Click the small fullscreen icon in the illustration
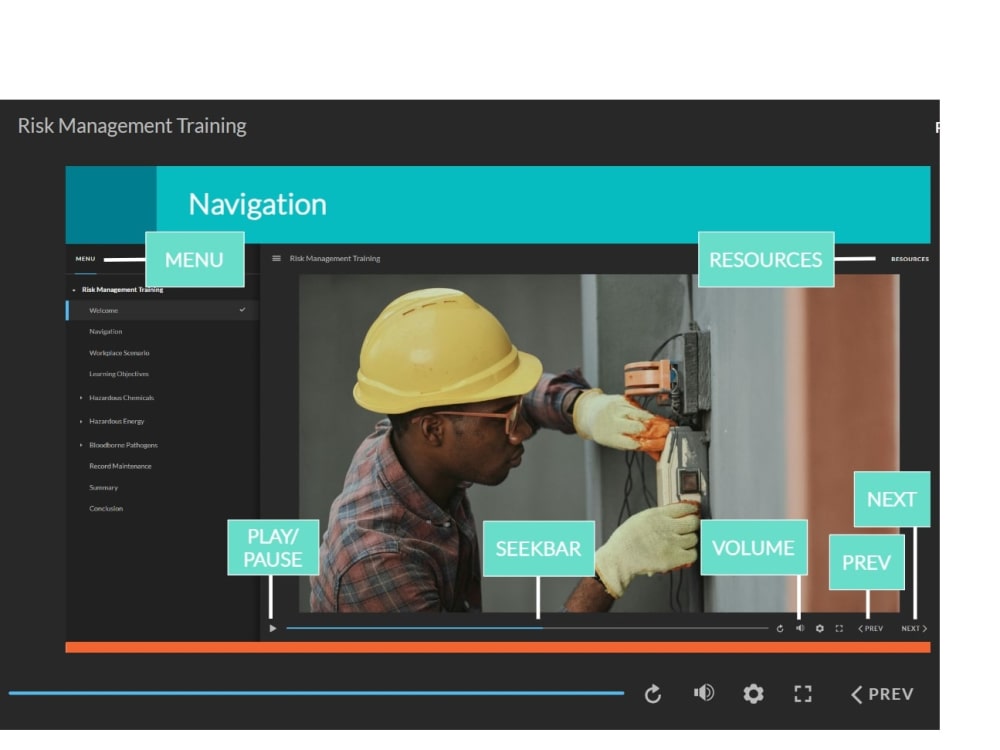Viewport: 1000px width, 750px height. [839, 628]
